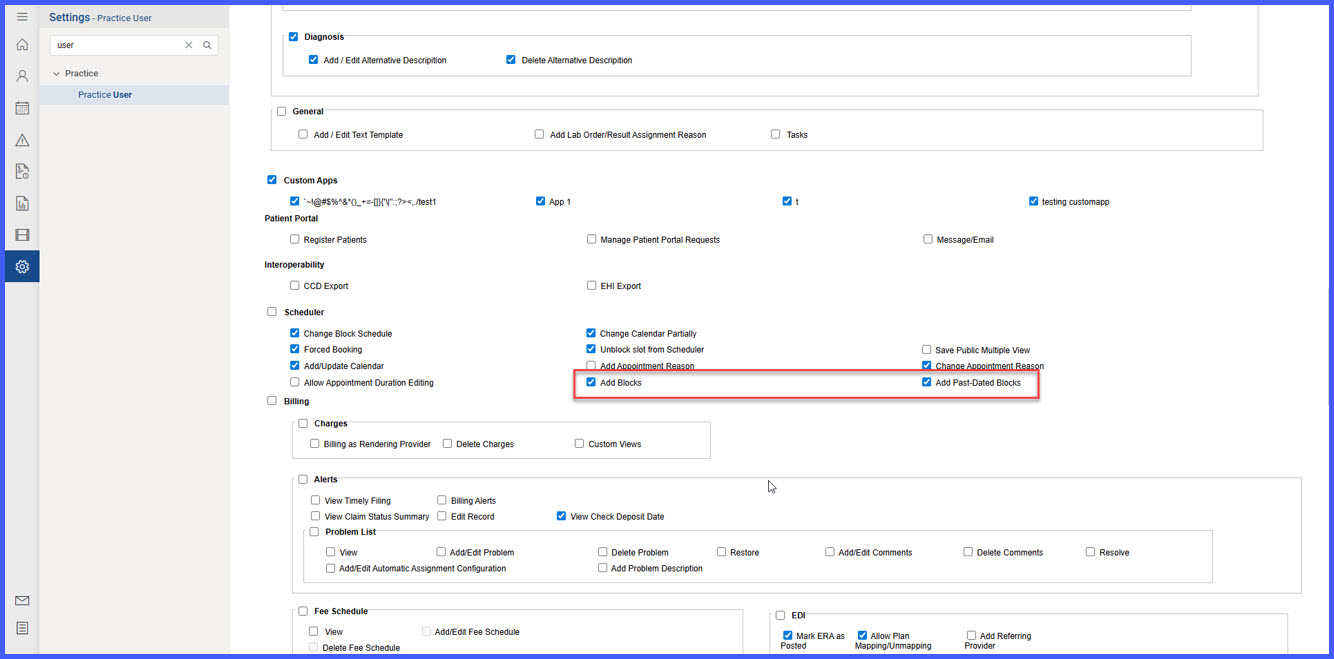
Task: Uncheck the Add Blocks checkbox
Action: (x=591, y=382)
